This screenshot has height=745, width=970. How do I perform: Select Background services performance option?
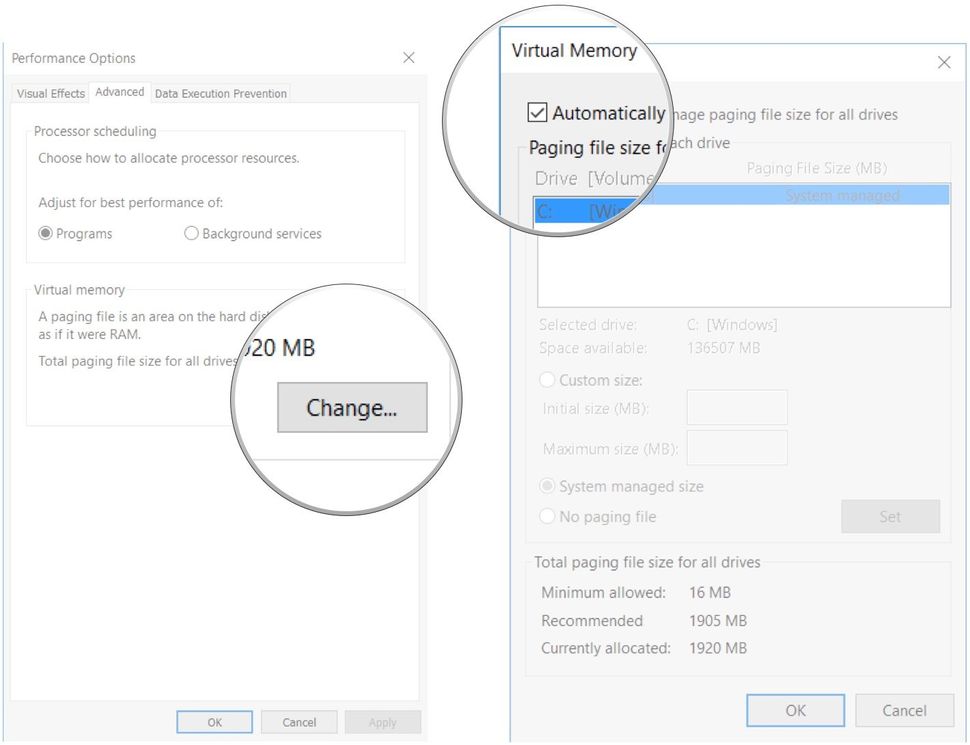pyautogui.click(x=192, y=233)
